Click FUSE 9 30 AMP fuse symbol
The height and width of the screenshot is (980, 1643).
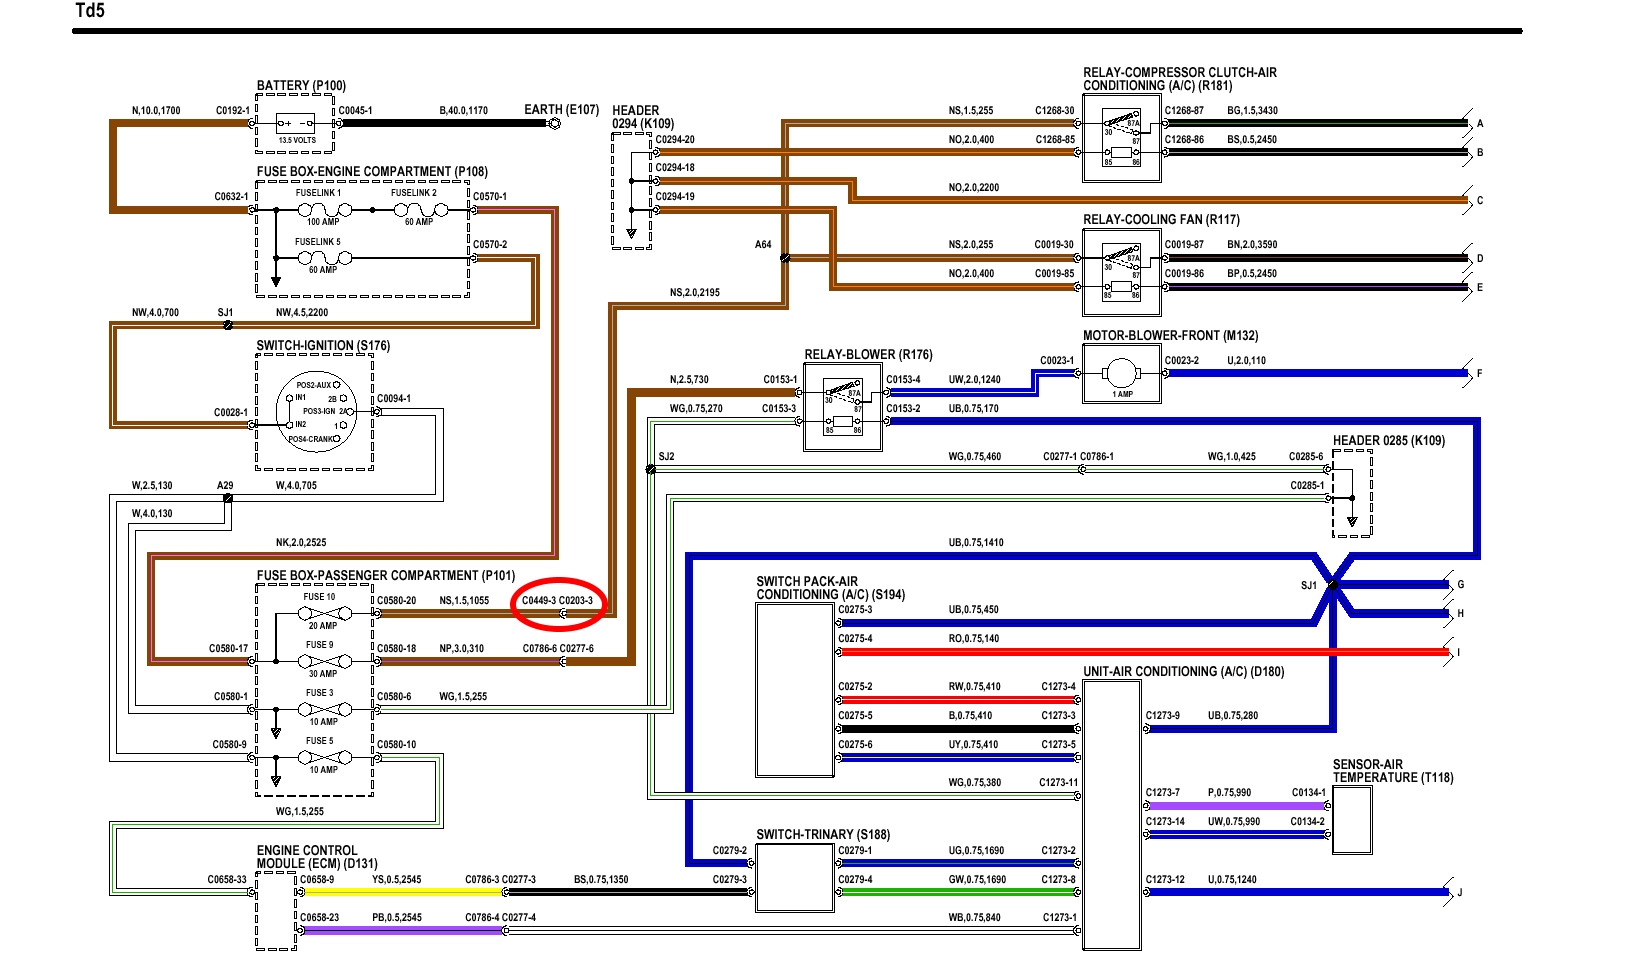point(323,660)
